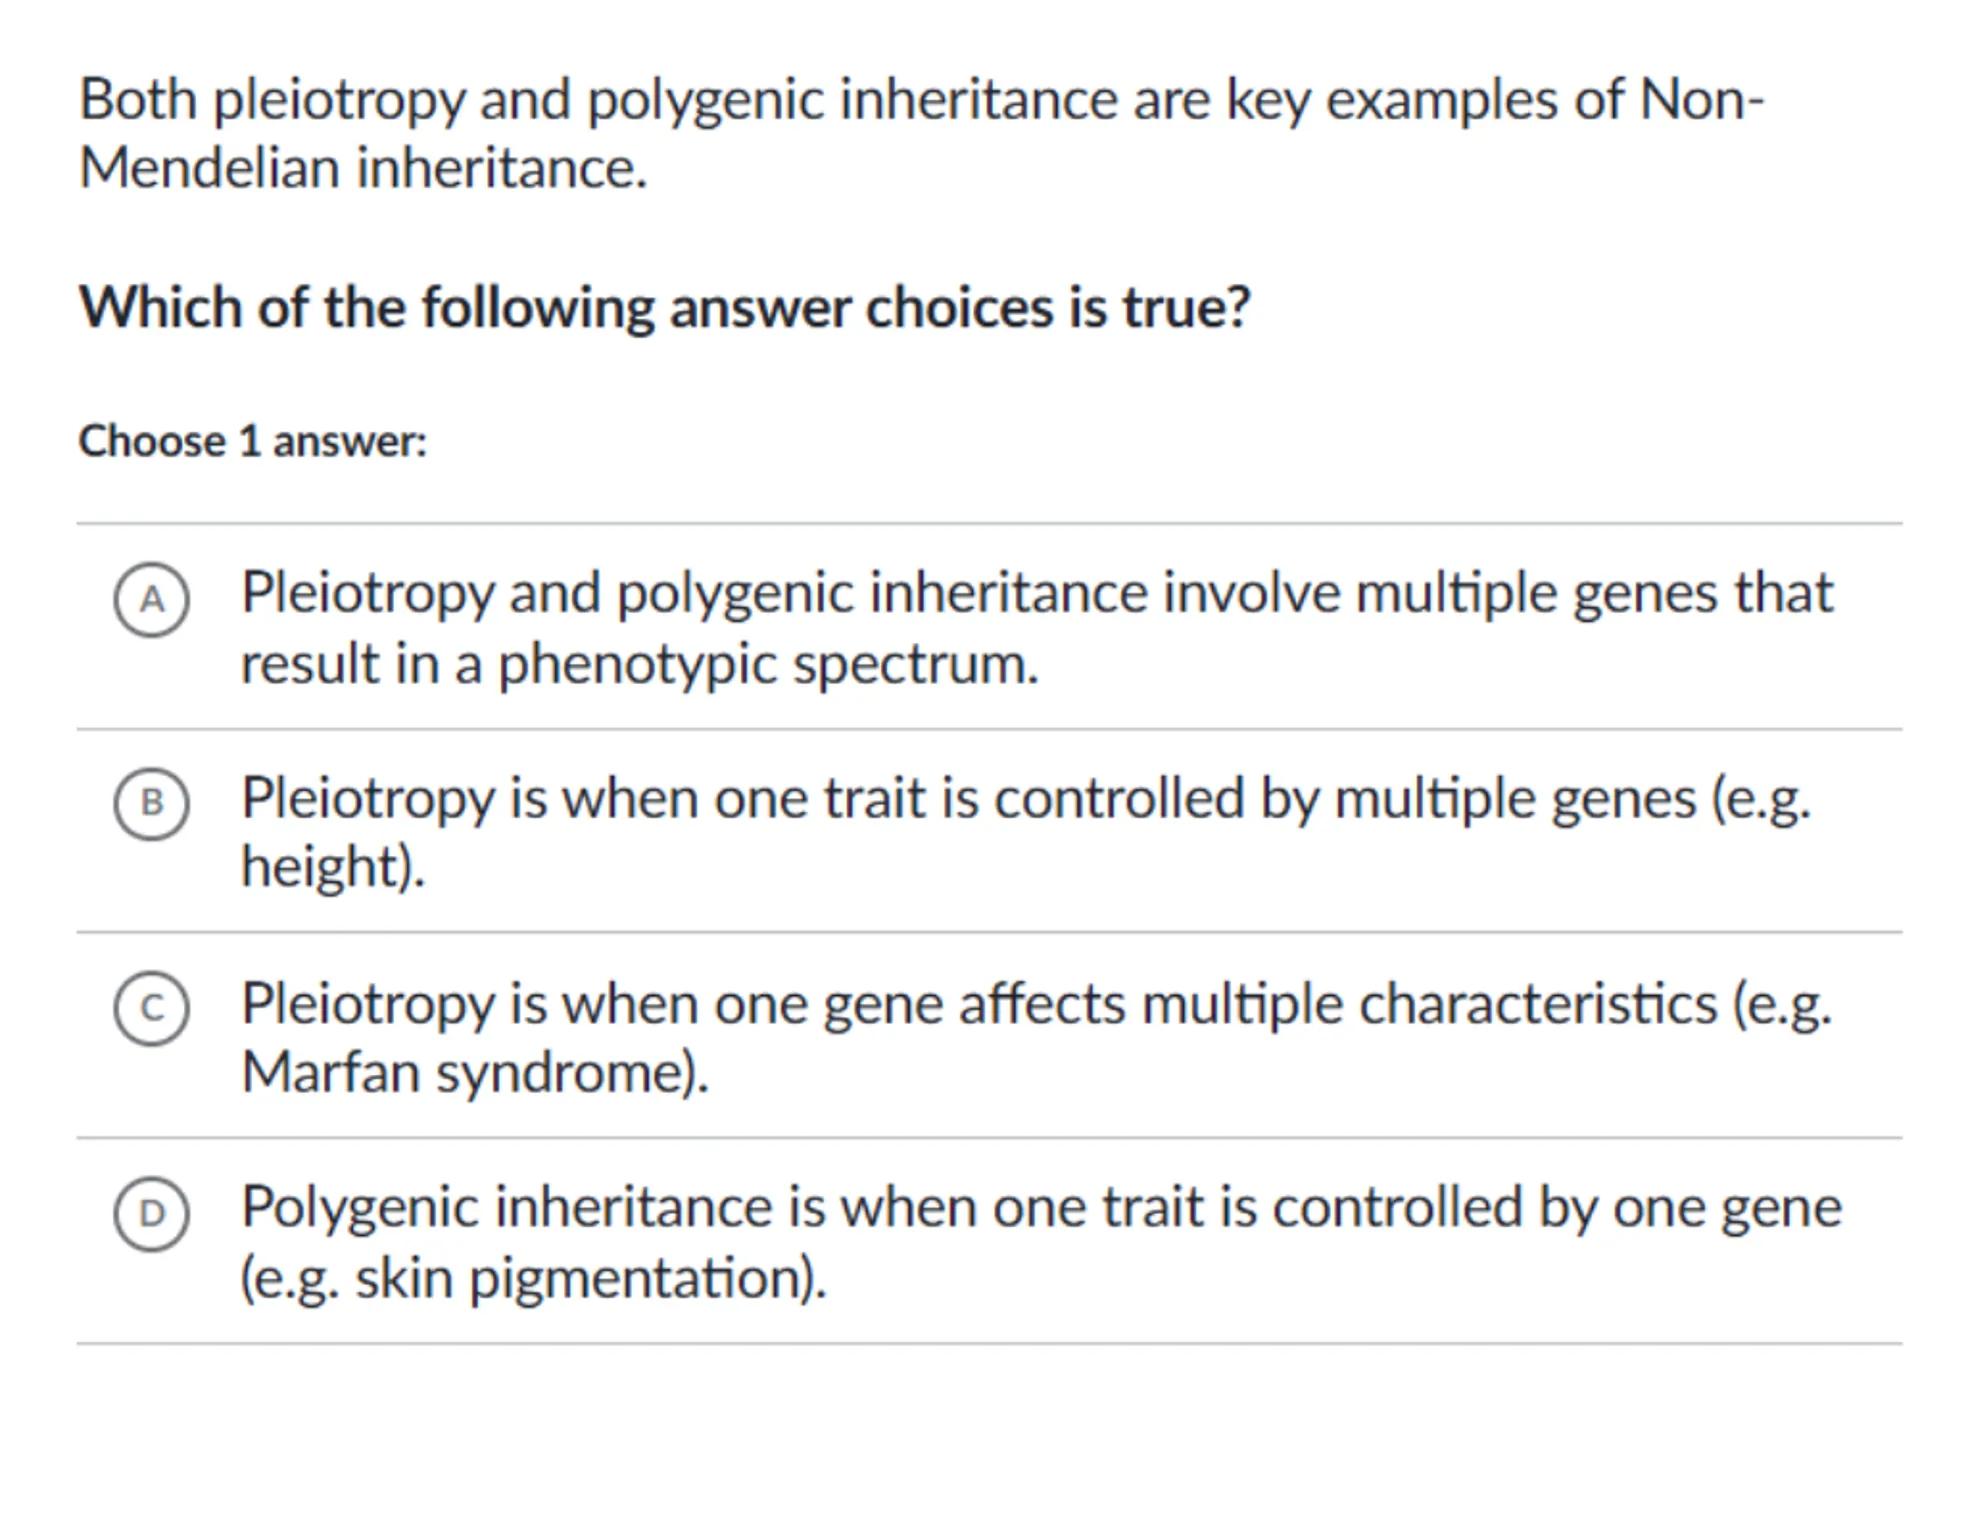This screenshot has height=1532, width=1965.
Task: Click the words 'Mendelian inheritance' in intro
Action: [x=362, y=167]
